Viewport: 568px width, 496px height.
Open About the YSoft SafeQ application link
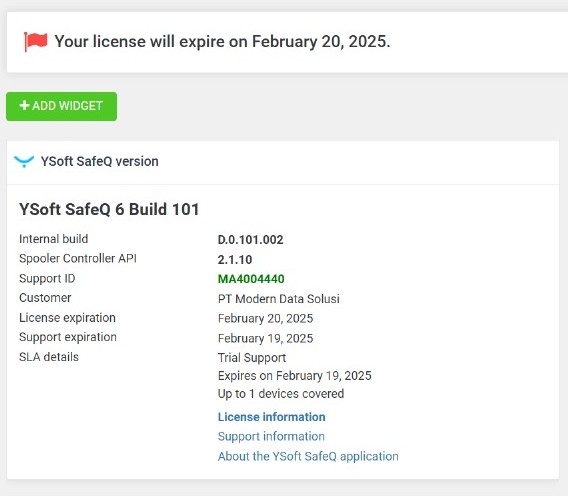click(308, 456)
